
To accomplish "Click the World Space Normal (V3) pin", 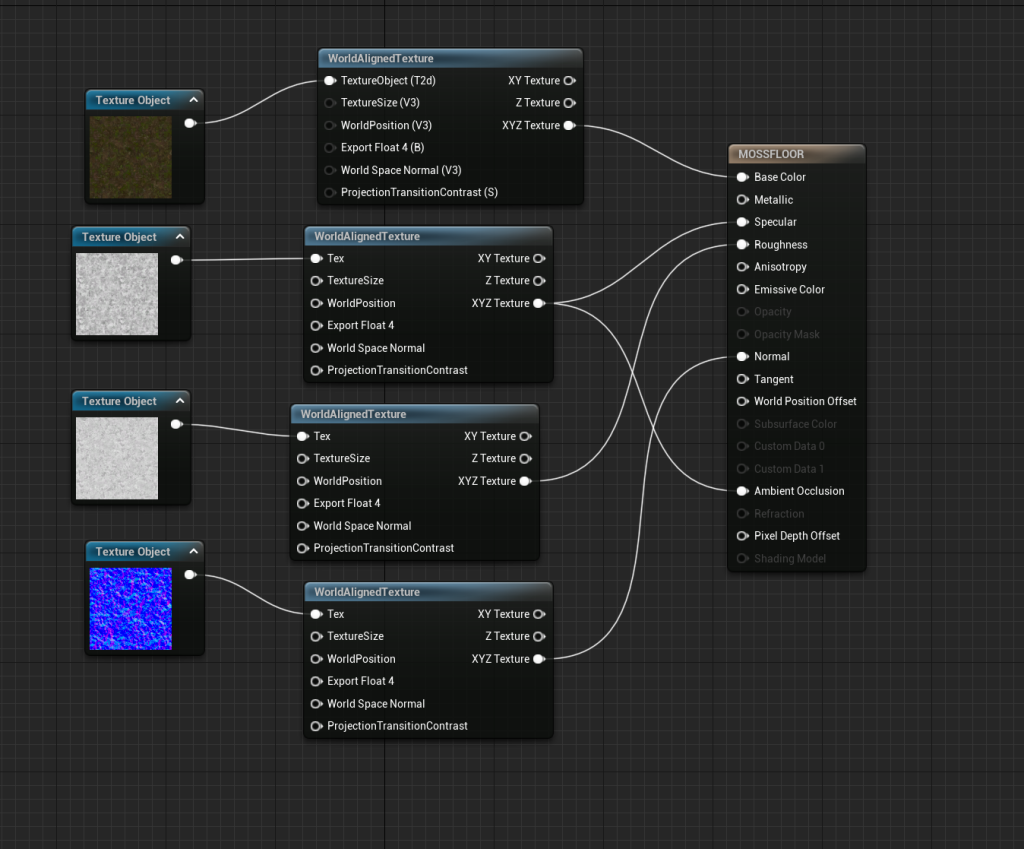I will click(x=330, y=170).
